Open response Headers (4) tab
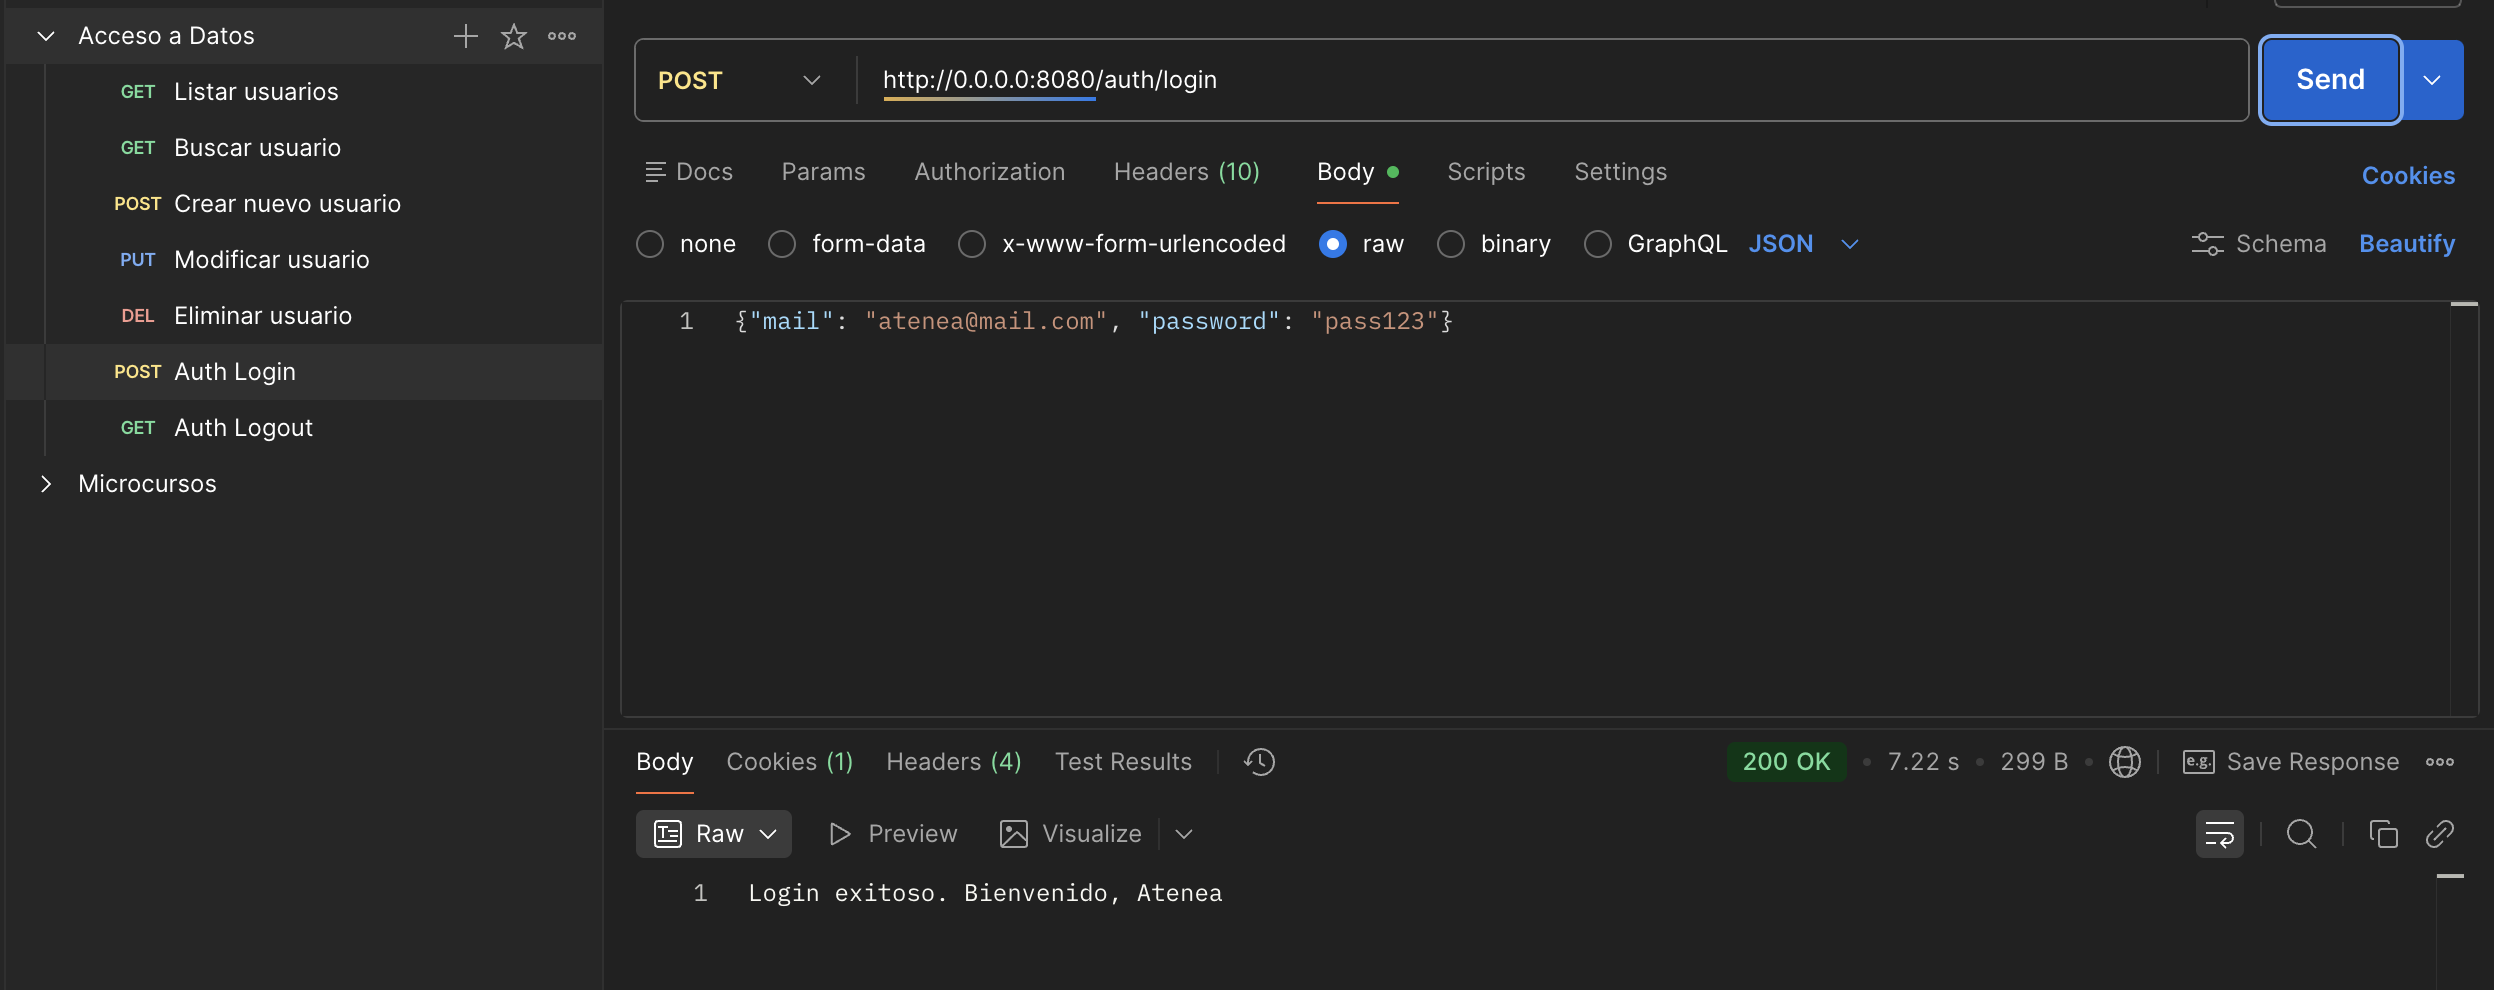This screenshot has width=2494, height=990. pyautogui.click(x=953, y=762)
